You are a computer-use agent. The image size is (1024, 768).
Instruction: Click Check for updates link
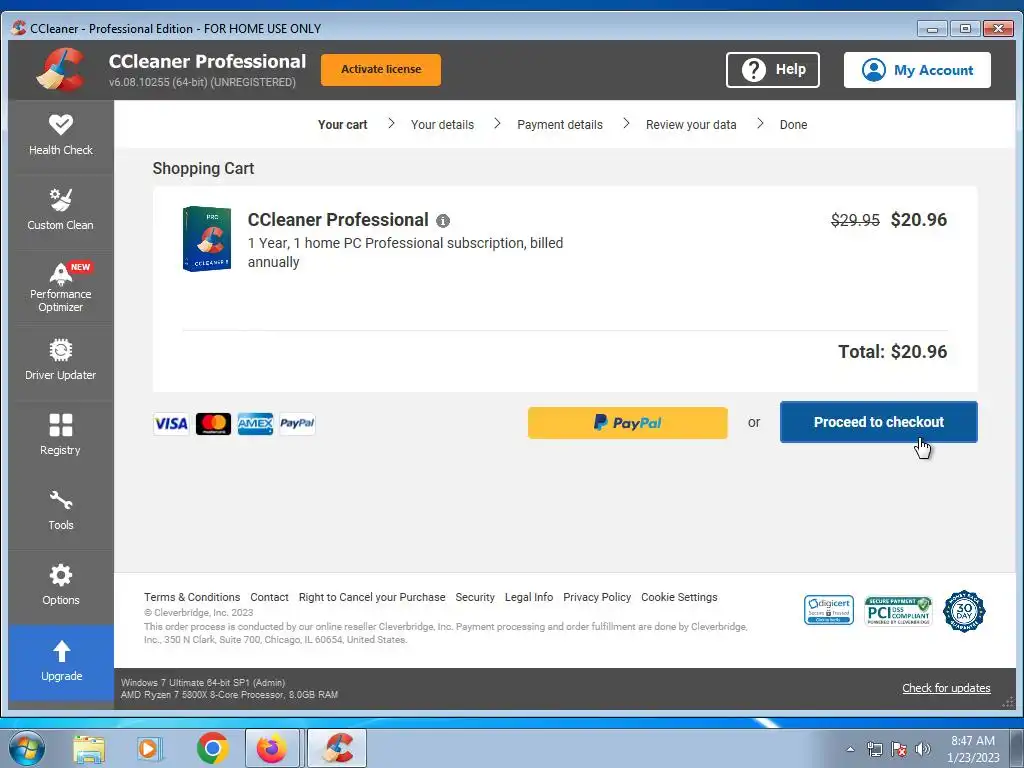click(x=946, y=688)
